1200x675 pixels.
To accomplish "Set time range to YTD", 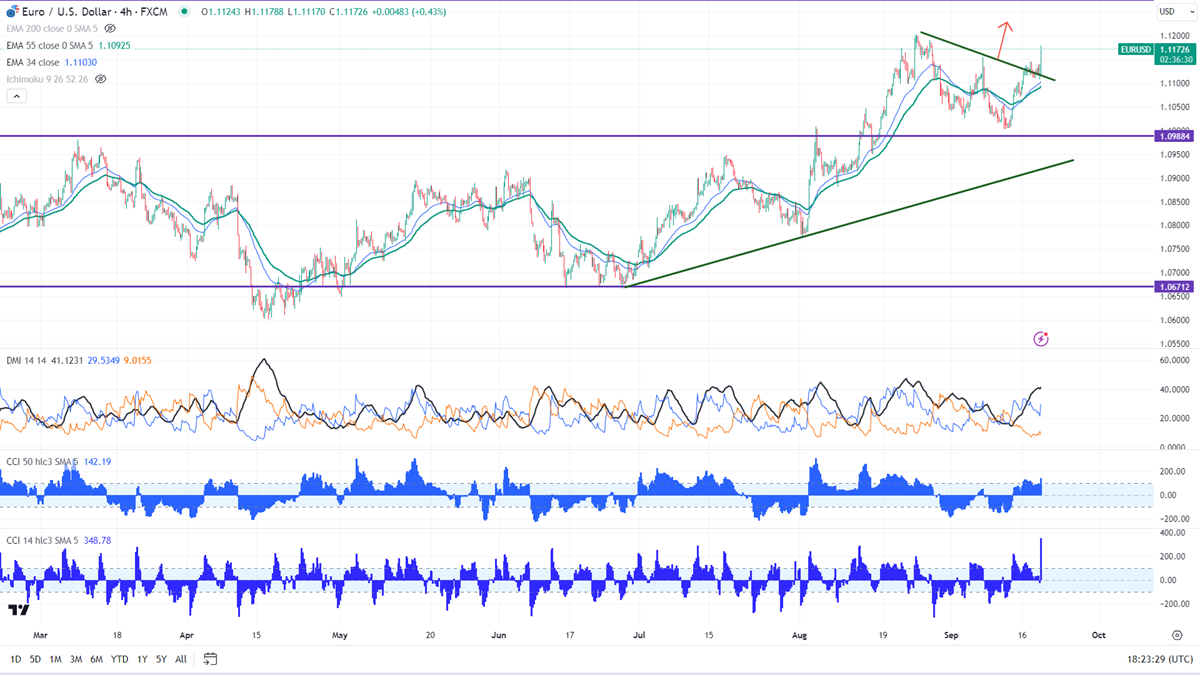I will pos(119,659).
